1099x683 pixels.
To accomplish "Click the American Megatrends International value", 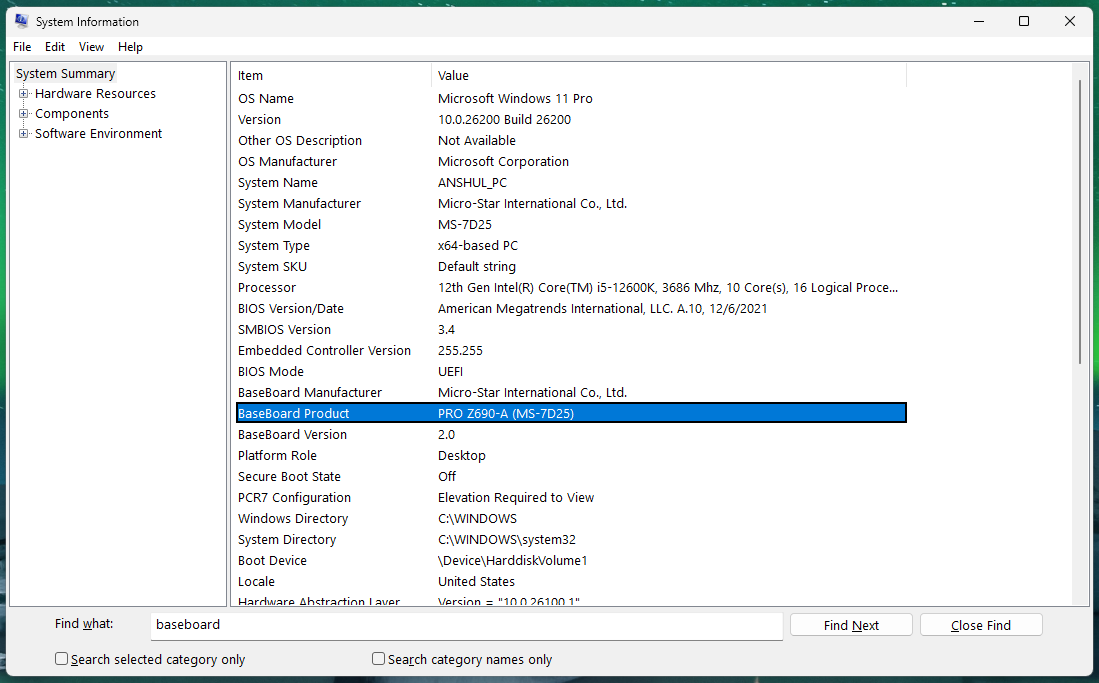I will click(x=602, y=309).
